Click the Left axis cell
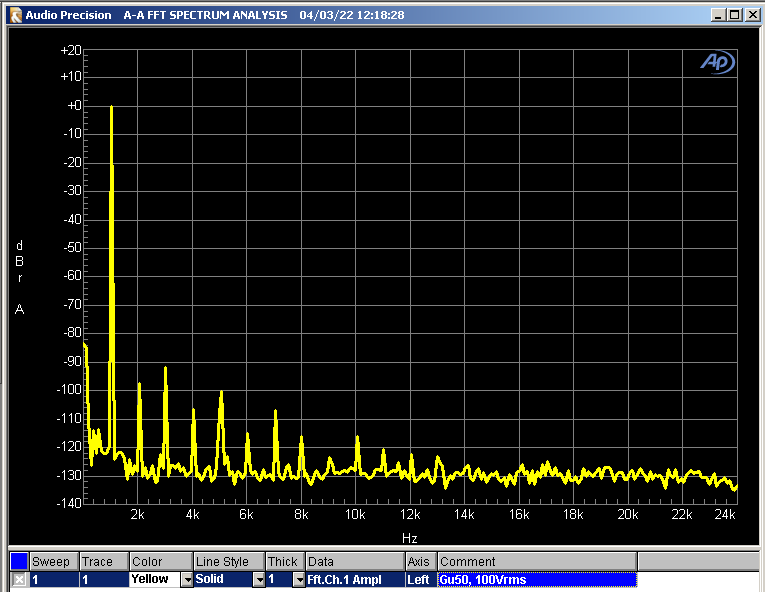765x592 pixels. [419, 579]
